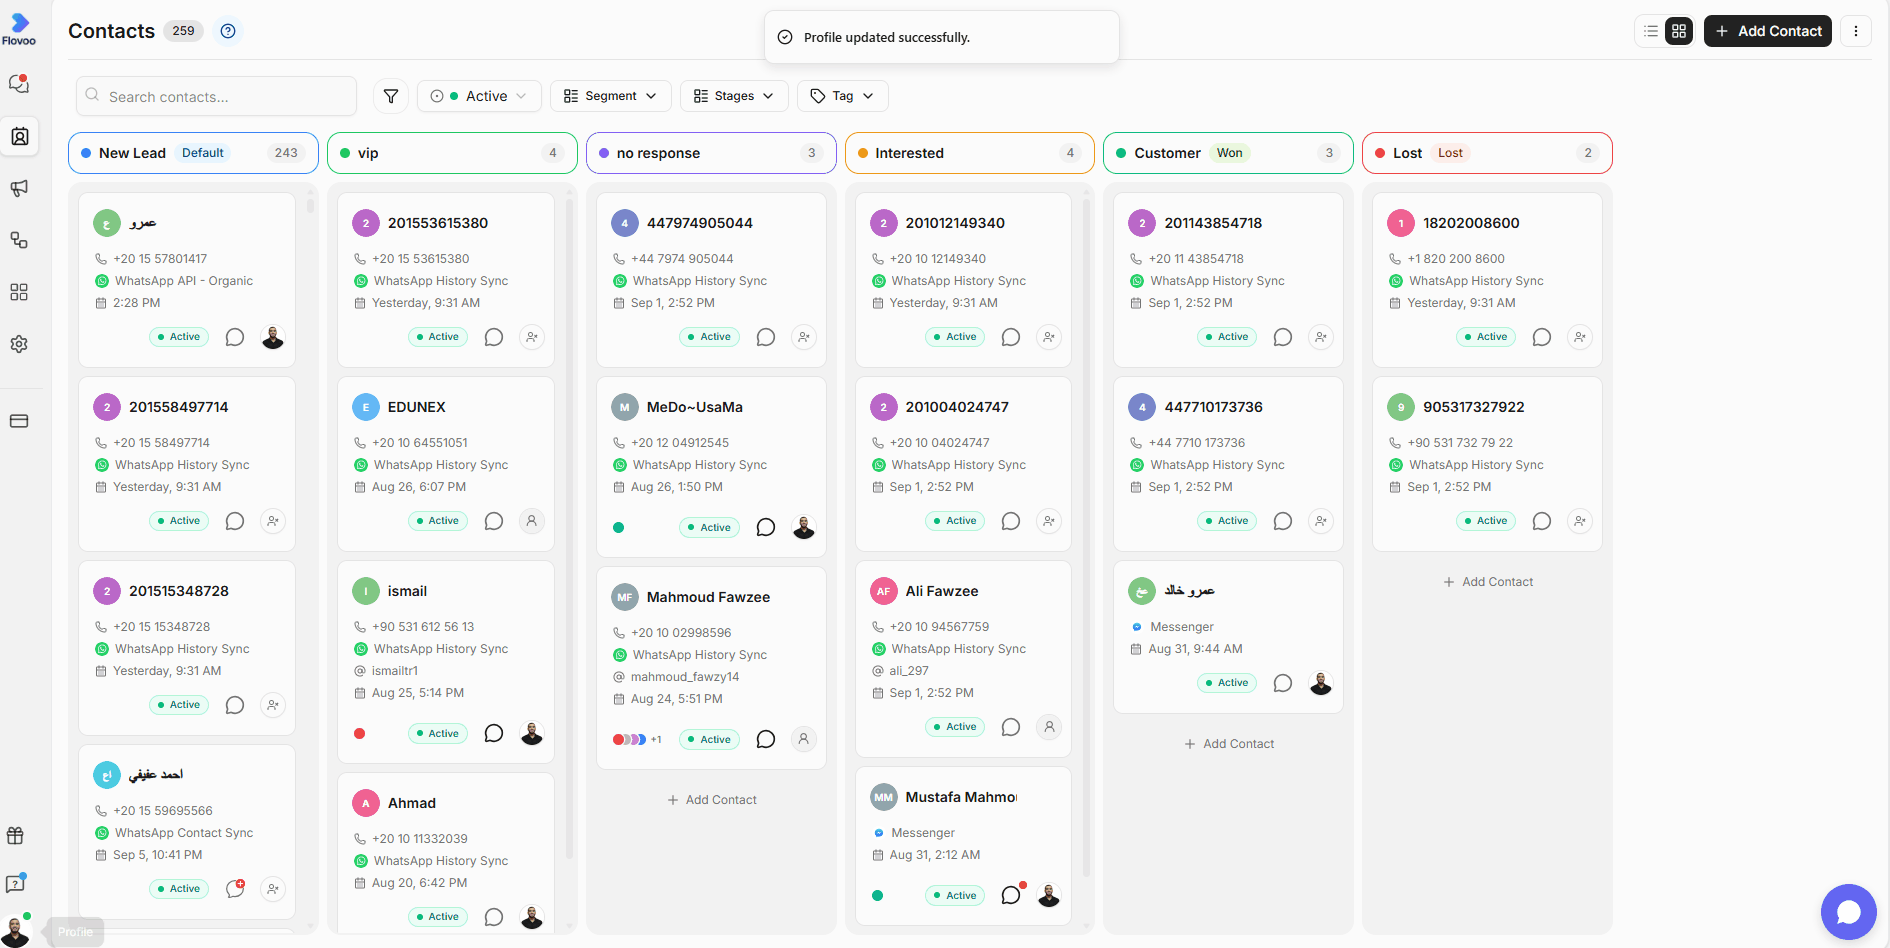Open the gift rewards sidebar icon

pyautogui.click(x=15, y=836)
